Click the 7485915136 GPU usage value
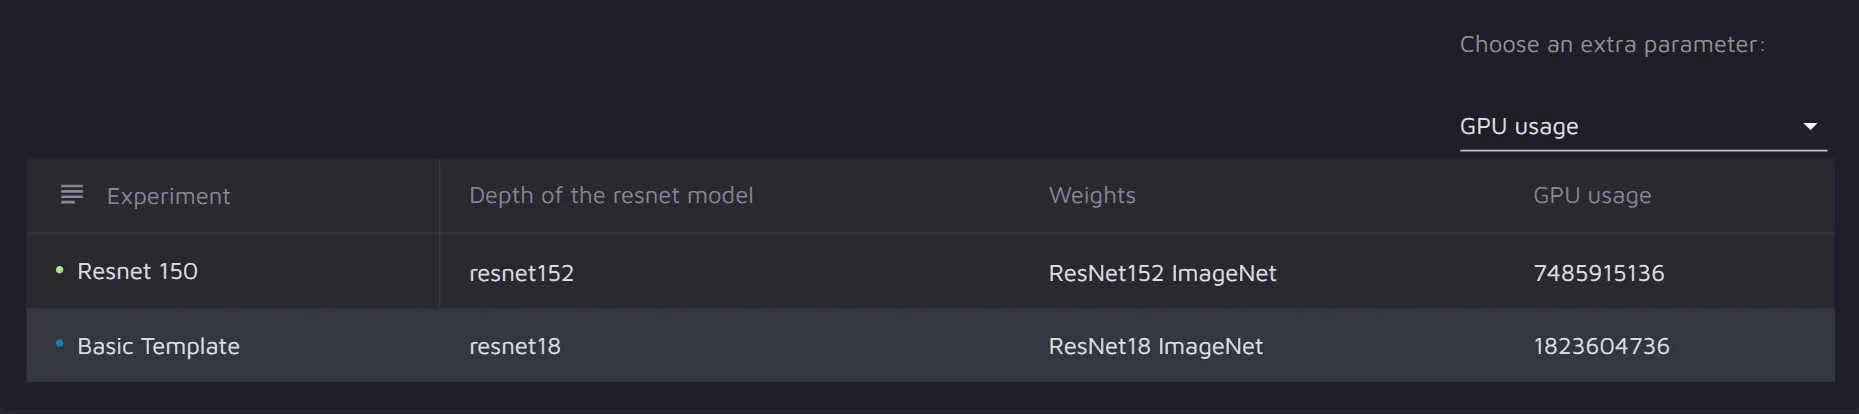Image resolution: width=1859 pixels, height=414 pixels. click(1598, 273)
